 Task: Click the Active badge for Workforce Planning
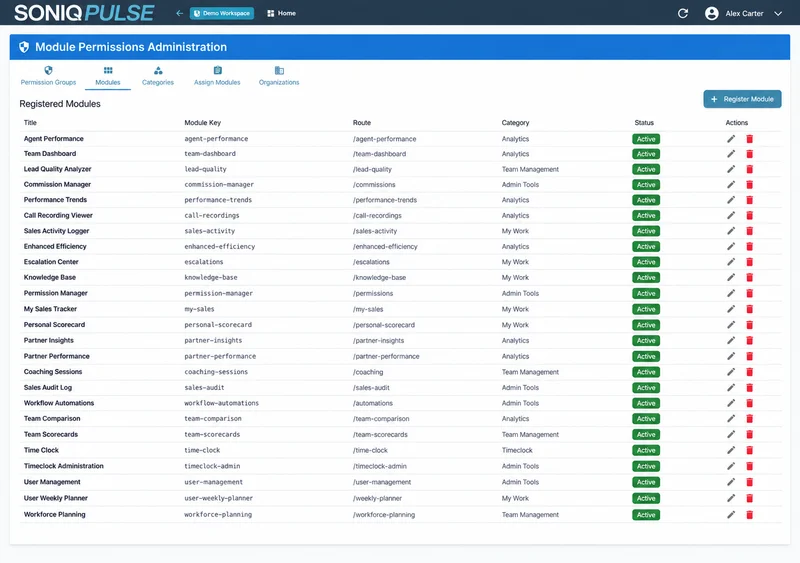tap(646, 515)
